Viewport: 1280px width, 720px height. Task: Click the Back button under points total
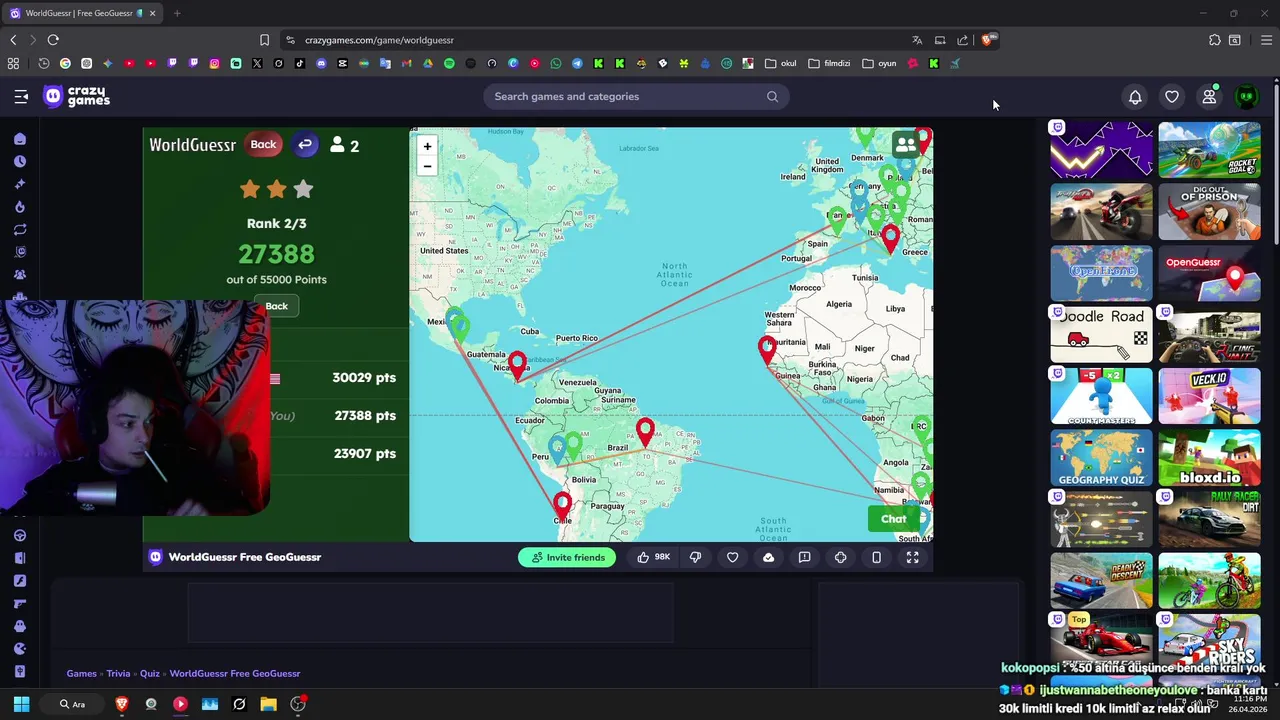coord(277,306)
